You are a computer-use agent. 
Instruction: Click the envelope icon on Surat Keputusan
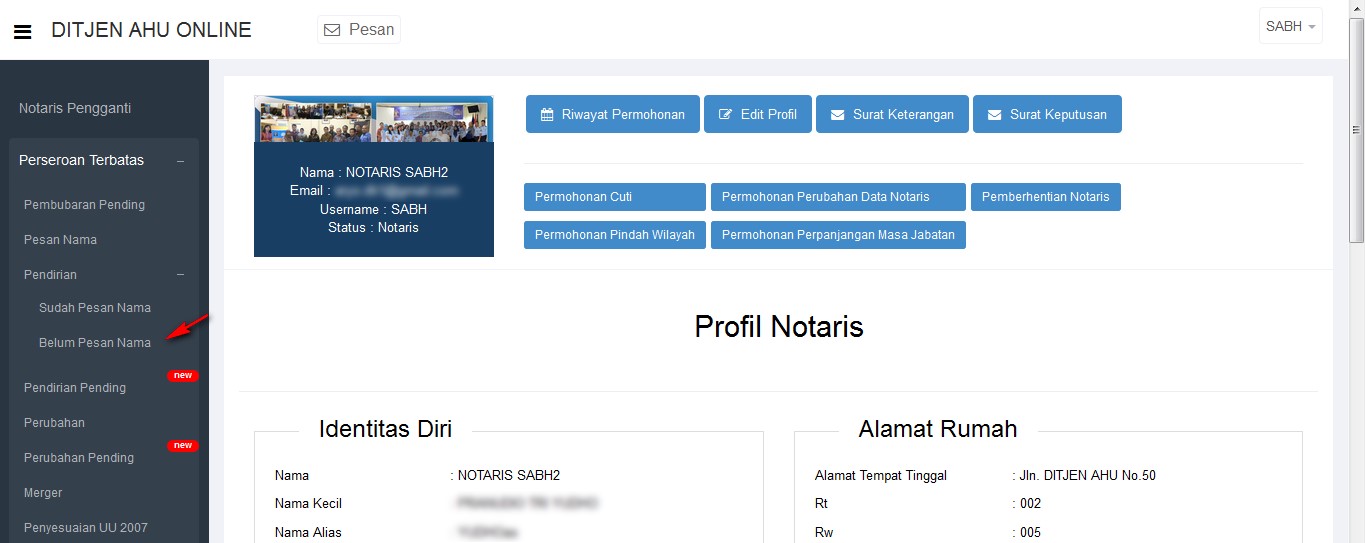994,114
